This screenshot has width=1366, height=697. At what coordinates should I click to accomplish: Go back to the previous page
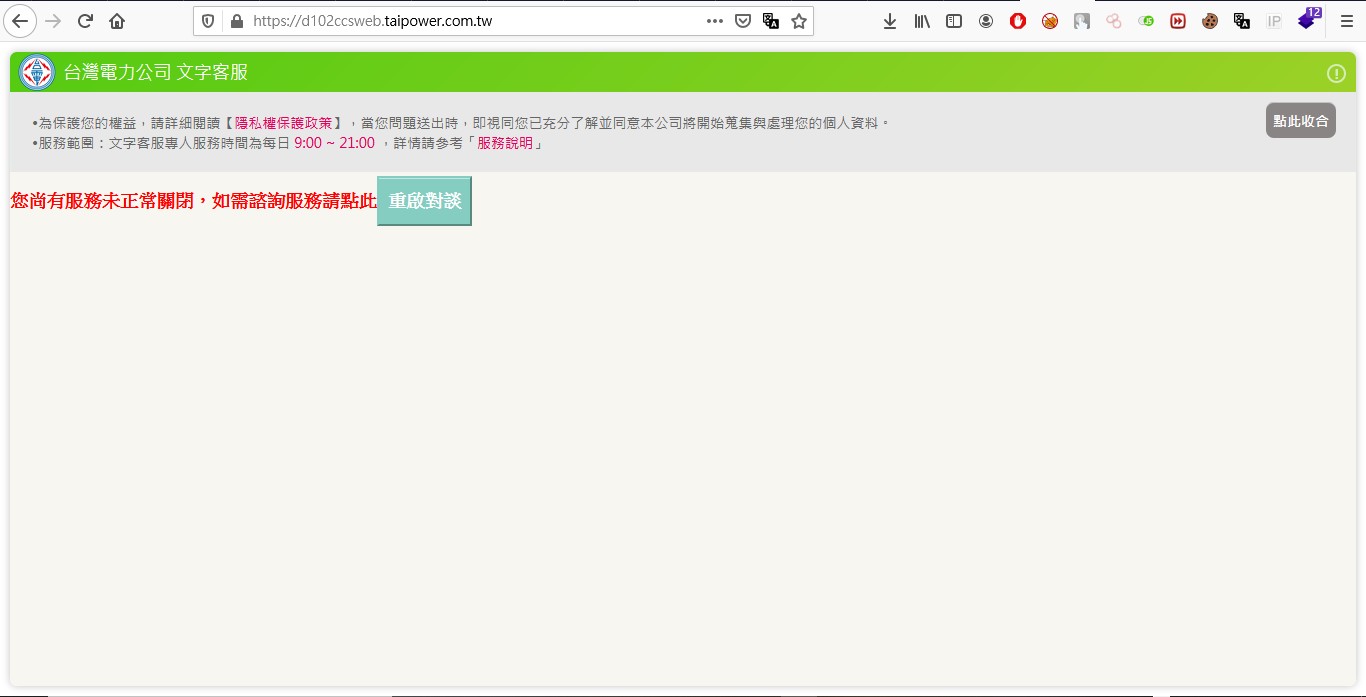20,21
